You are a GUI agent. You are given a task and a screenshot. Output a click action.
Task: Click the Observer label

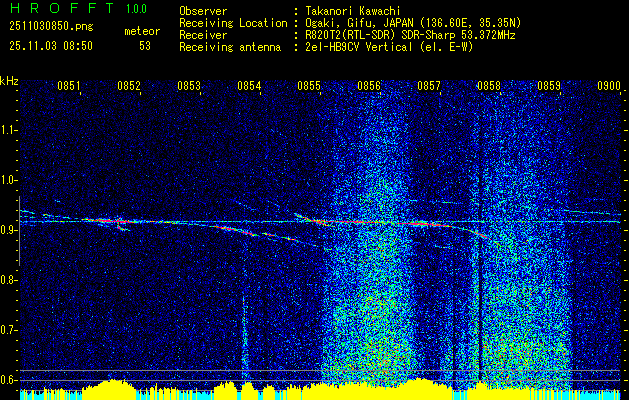(203, 11)
